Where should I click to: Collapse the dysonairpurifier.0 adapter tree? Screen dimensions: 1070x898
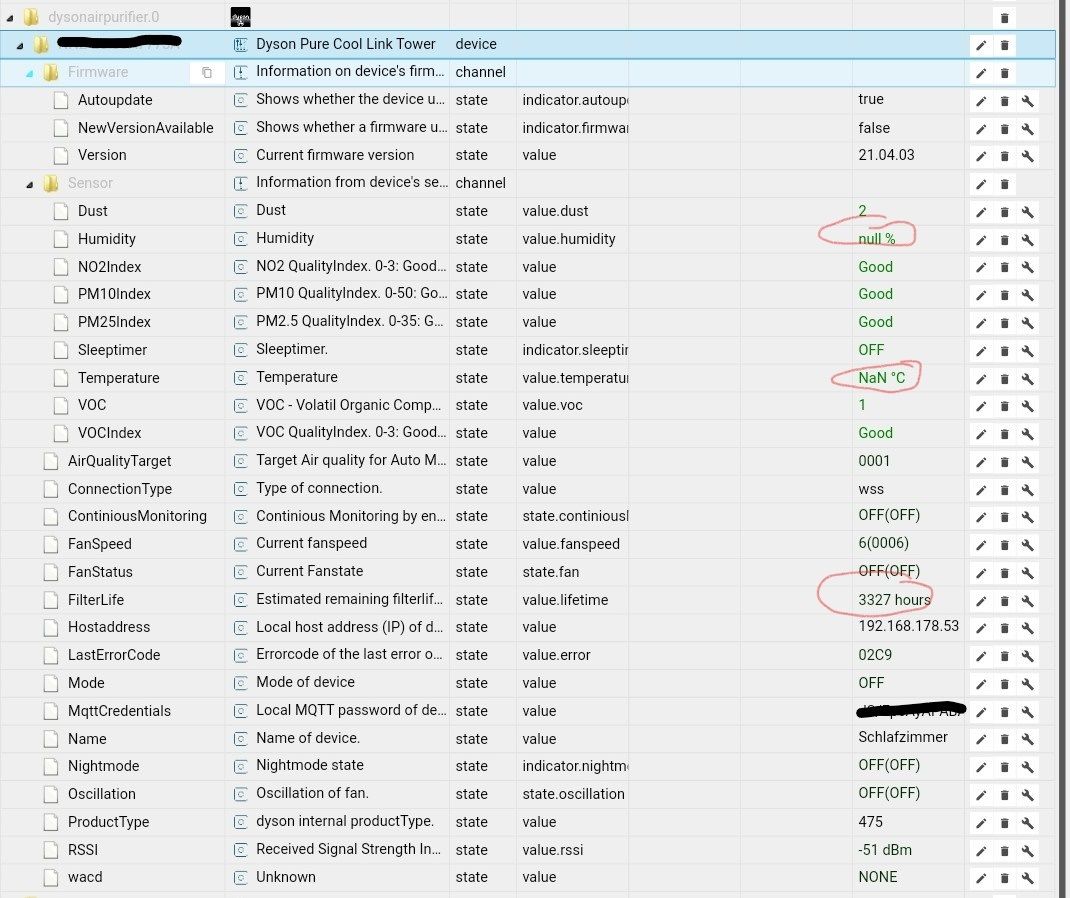(x=10, y=18)
